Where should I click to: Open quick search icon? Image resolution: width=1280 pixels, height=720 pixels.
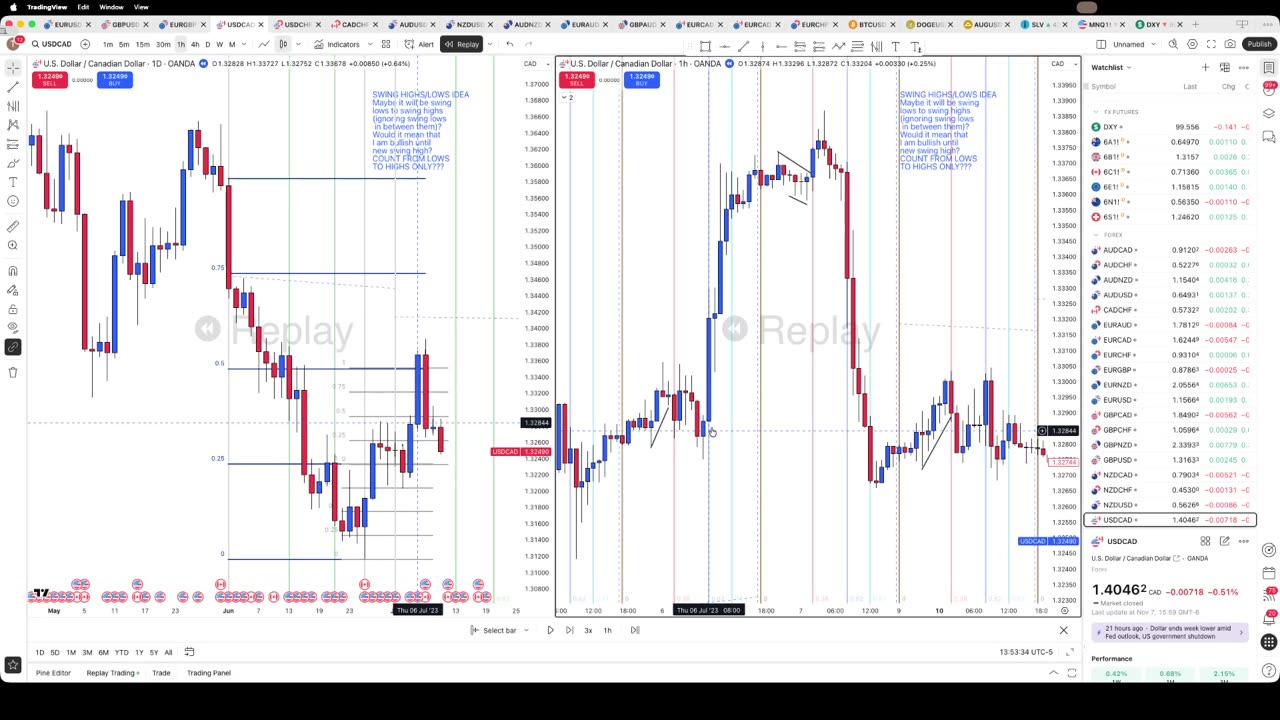pyautogui.click(x=1173, y=44)
